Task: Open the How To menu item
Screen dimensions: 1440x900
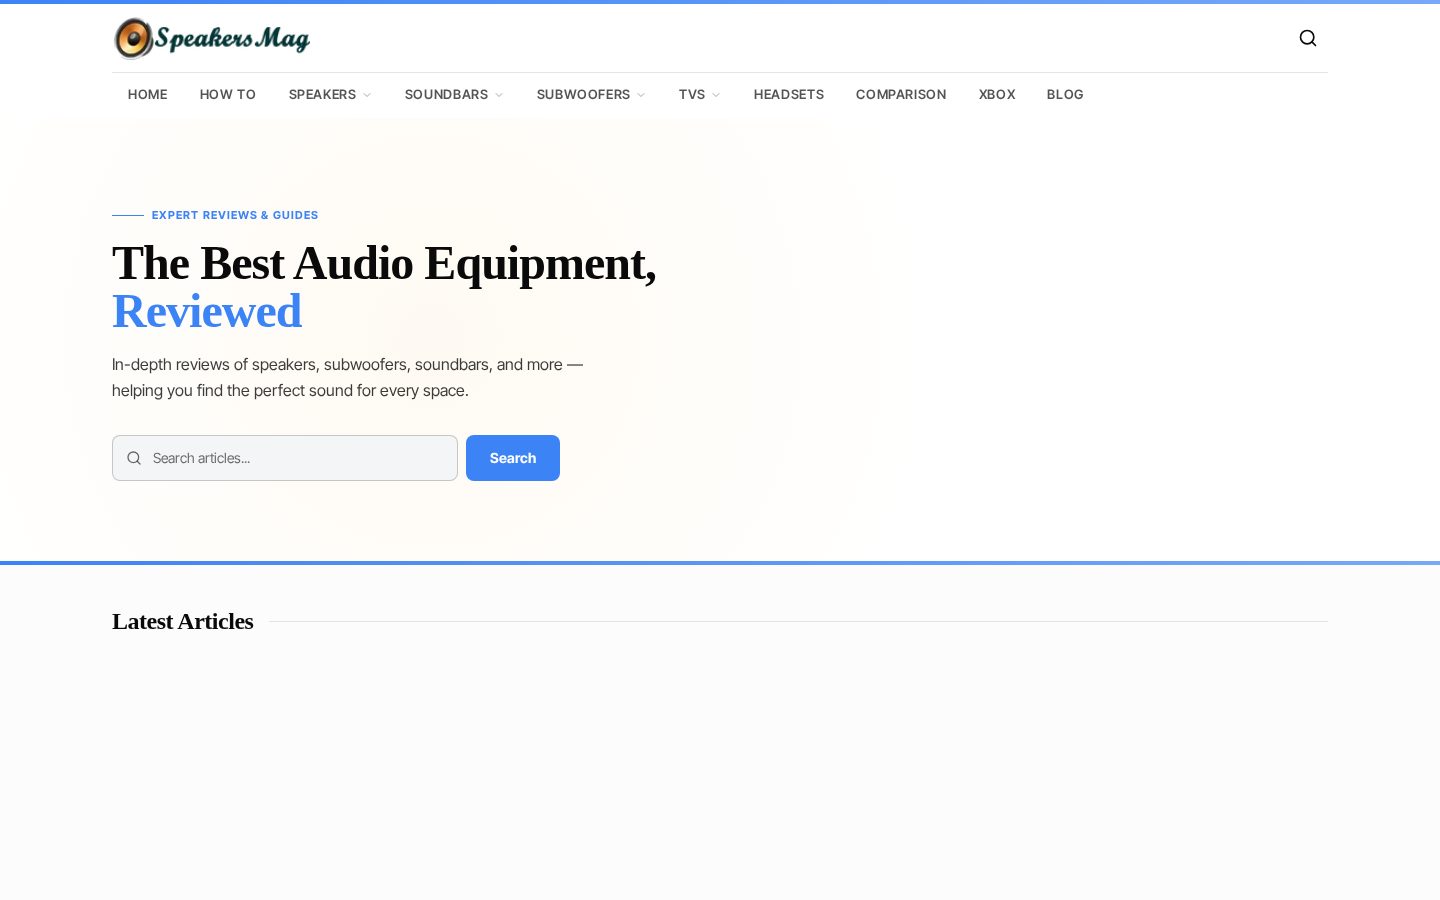Action: click(x=228, y=94)
